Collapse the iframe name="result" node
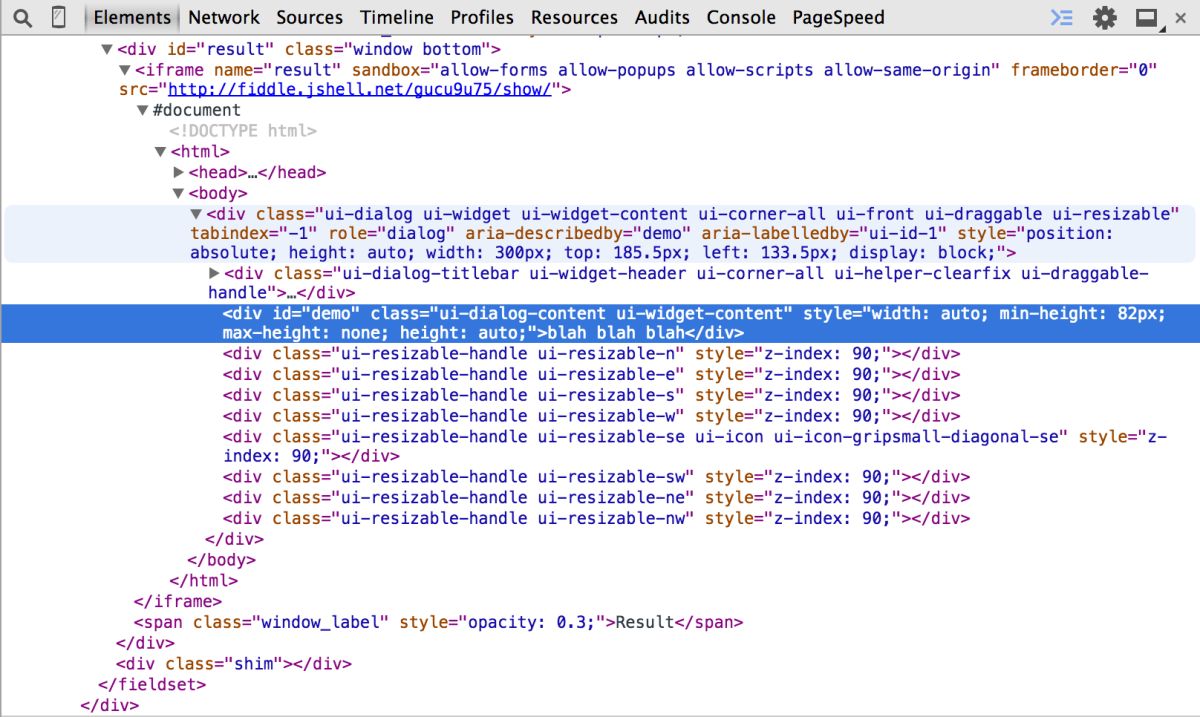Viewport: 1200px width, 717px height. pyautogui.click(x=125, y=70)
